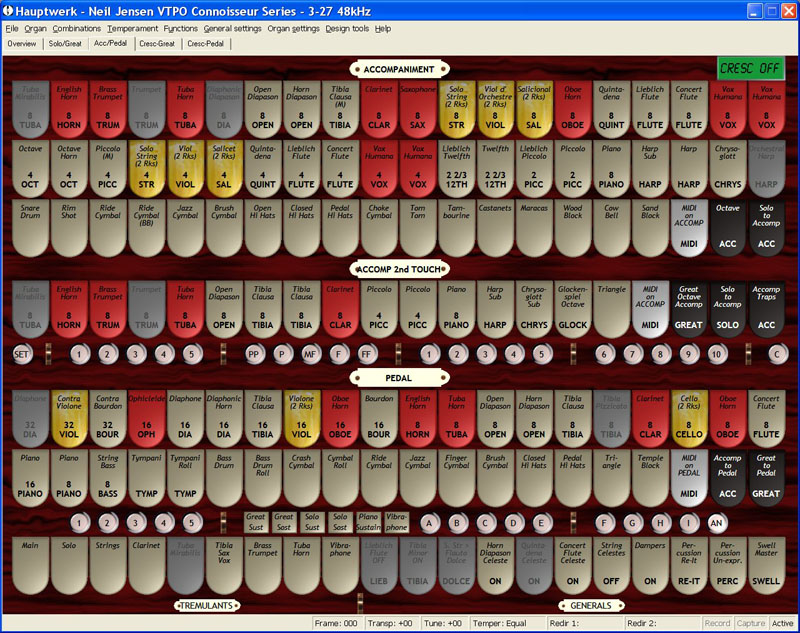Click the Great Sust button
This screenshot has width=800, height=633.
click(x=256, y=522)
